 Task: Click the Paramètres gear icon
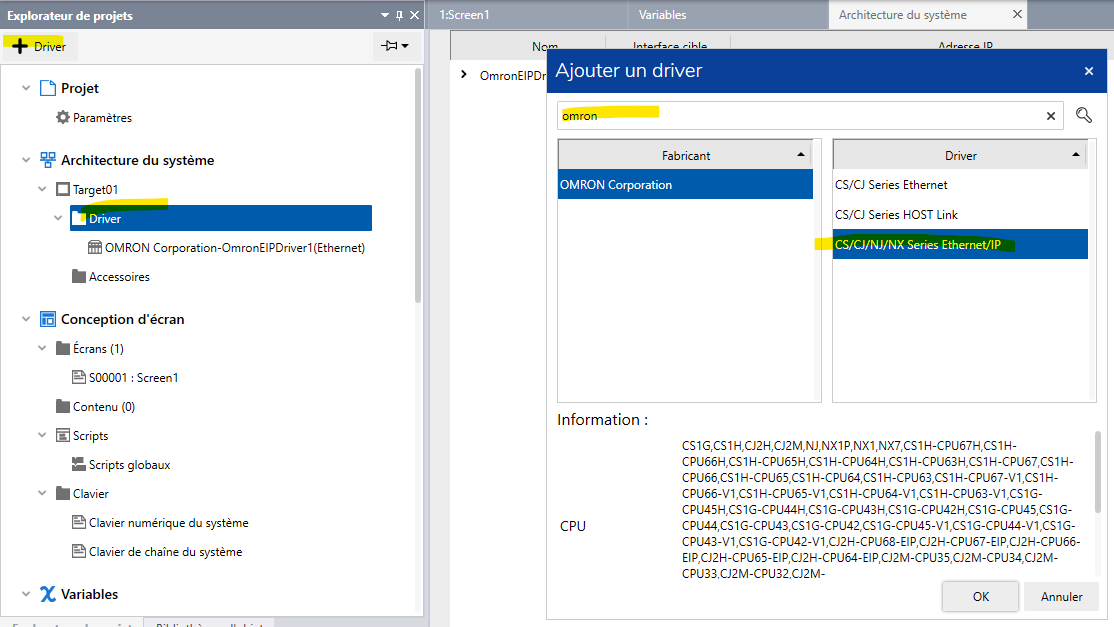[63, 117]
